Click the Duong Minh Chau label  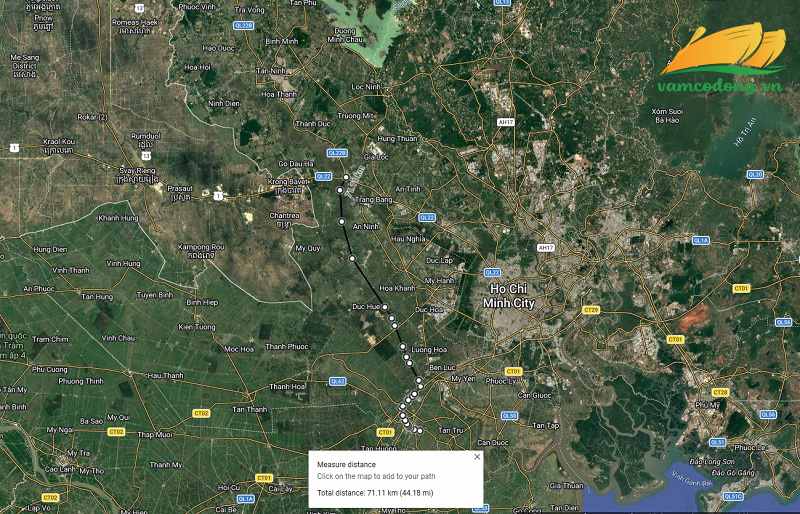(345, 35)
